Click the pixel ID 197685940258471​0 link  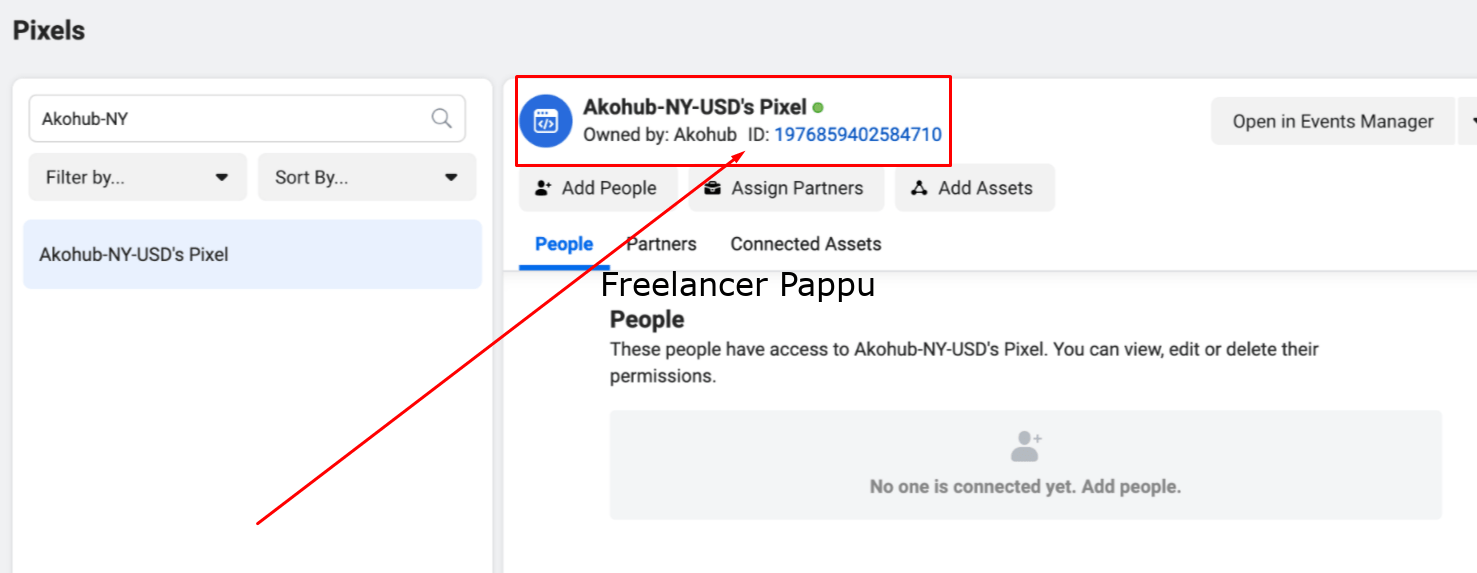858,134
